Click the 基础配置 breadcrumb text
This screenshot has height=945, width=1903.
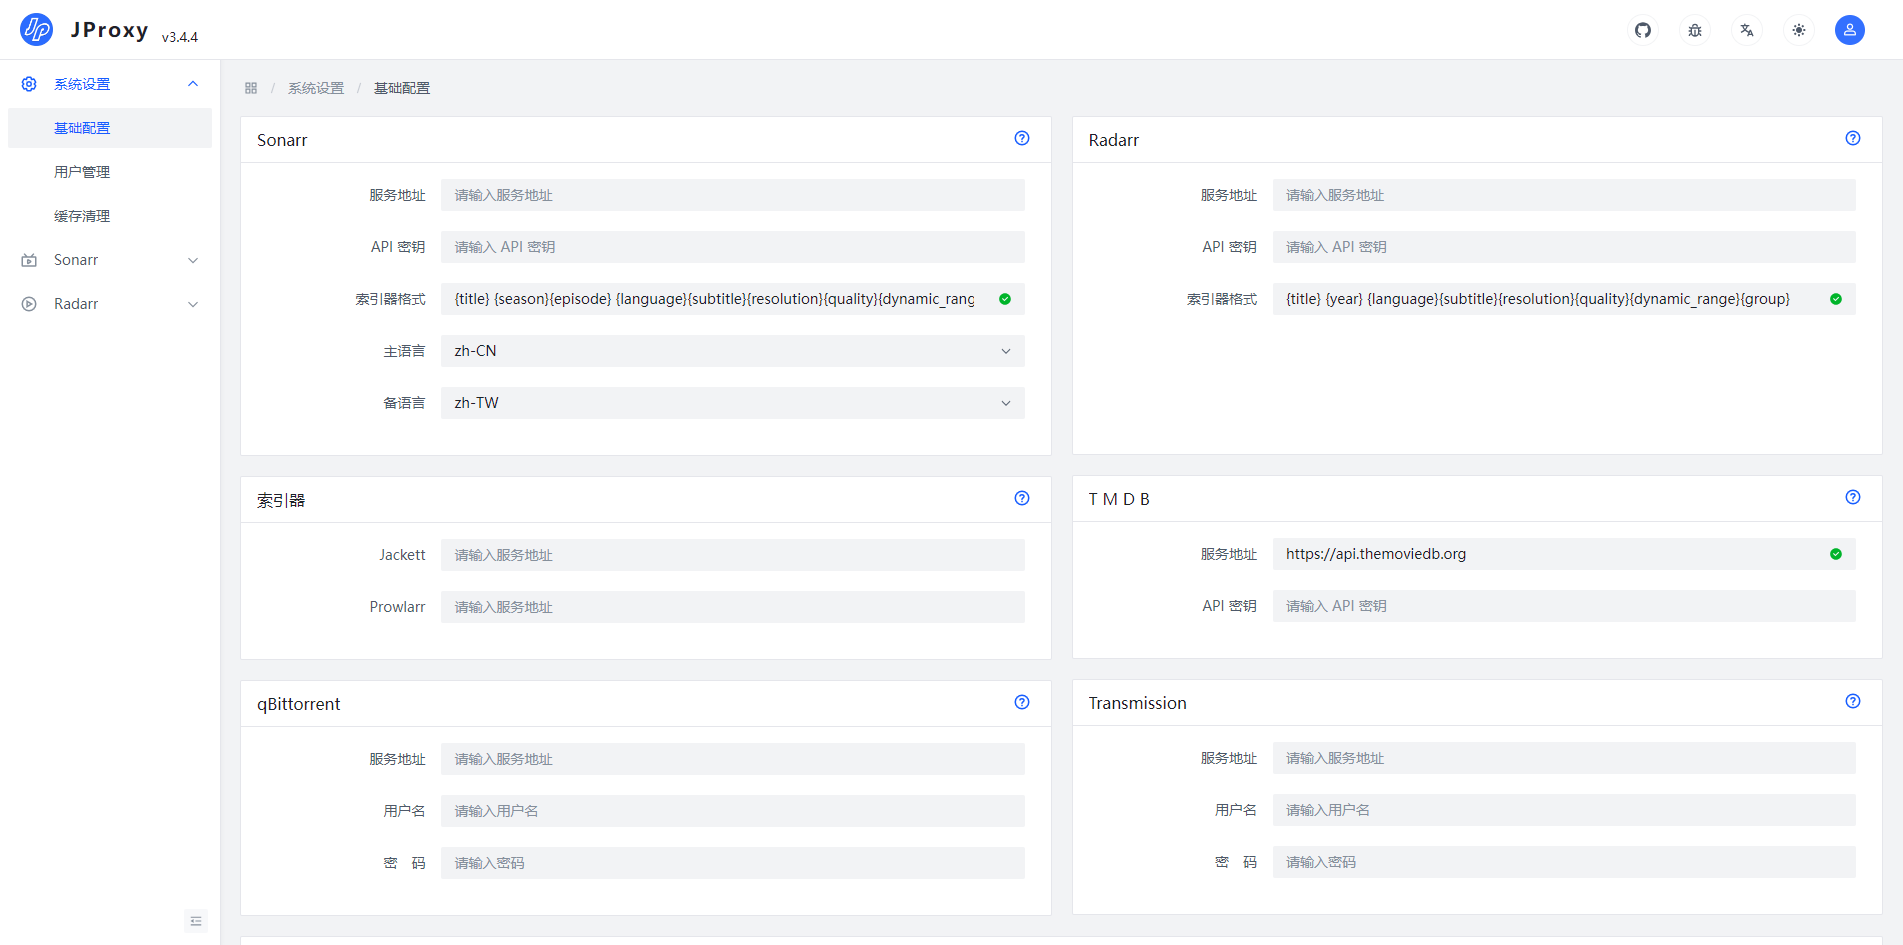click(x=402, y=88)
